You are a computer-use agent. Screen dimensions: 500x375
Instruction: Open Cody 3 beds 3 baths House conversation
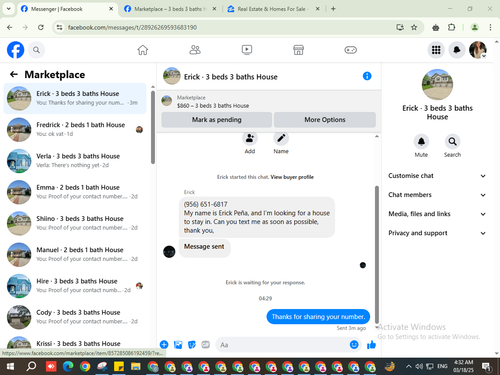[x=75, y=317]
